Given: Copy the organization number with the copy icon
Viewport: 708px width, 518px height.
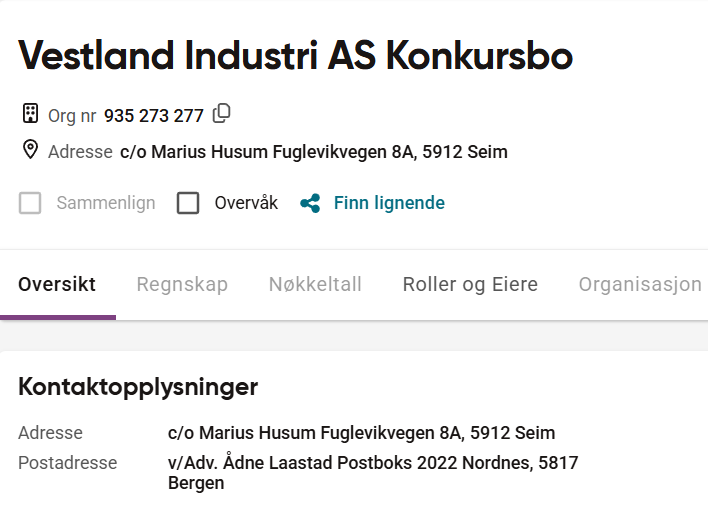Looking at the screenshot, I should coord(222,113).
